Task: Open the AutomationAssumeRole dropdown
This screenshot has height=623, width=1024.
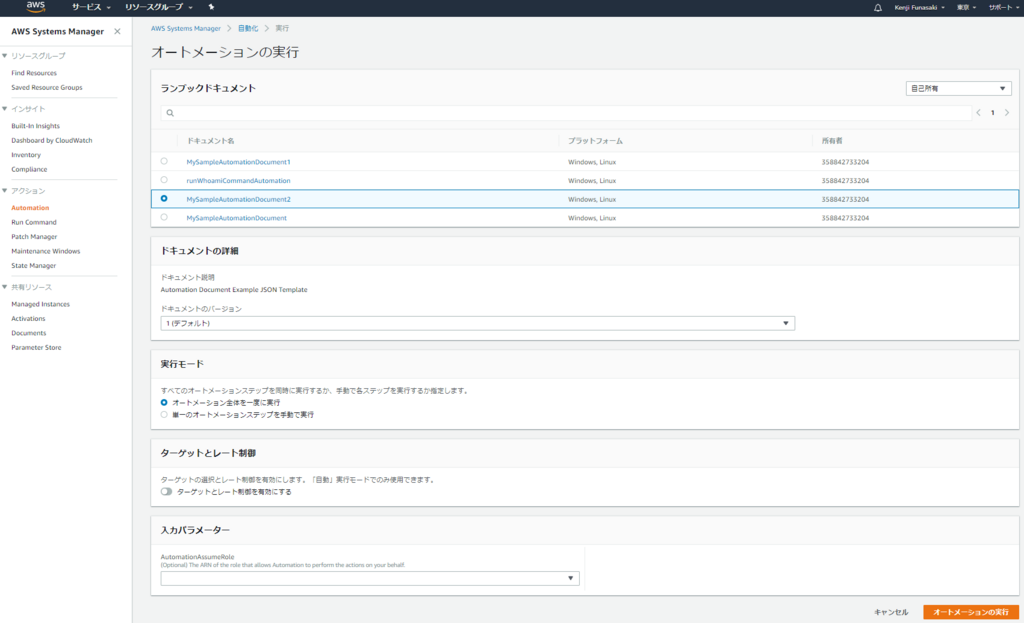Action: coord(370,578)
